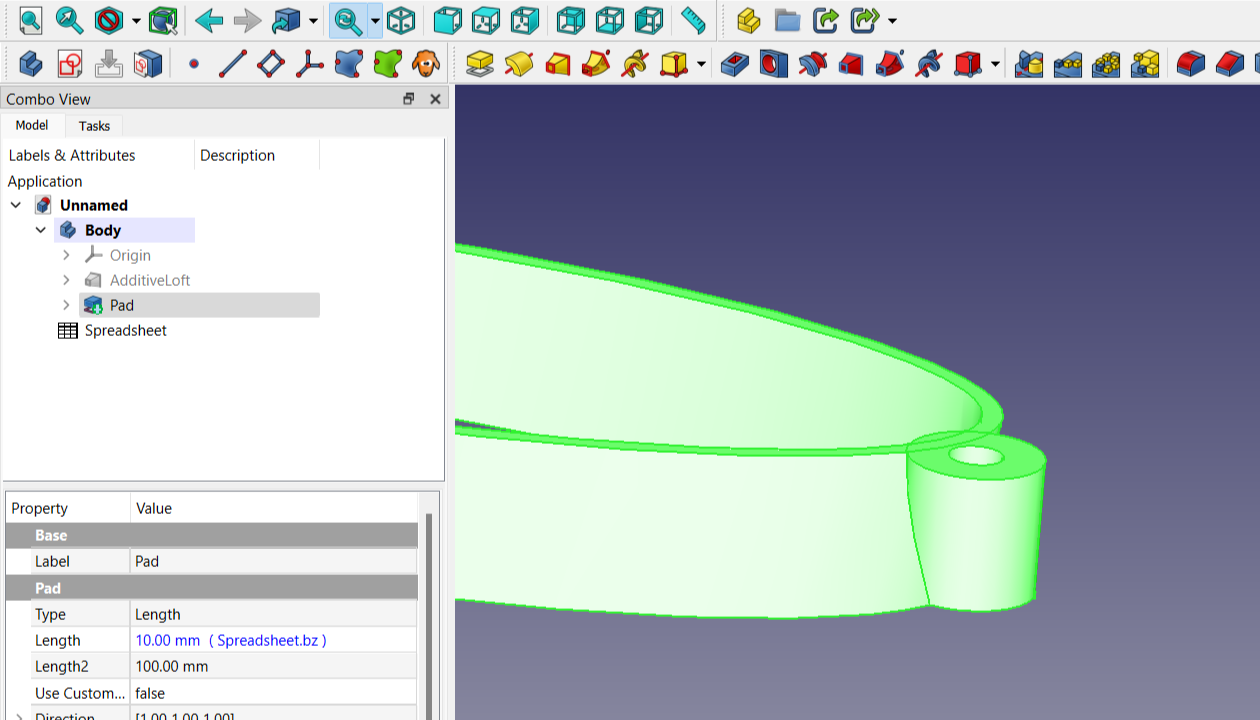Switch to the Tasks tab
Image resolution: width=1260 pixels, height=720 pixels.
point(94,126)
